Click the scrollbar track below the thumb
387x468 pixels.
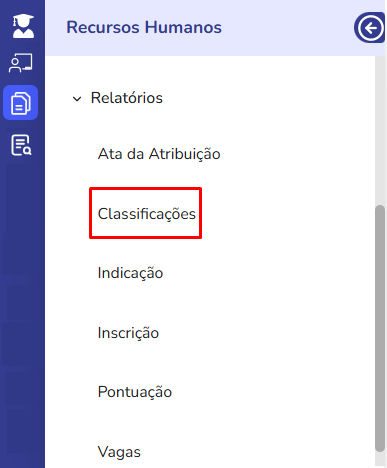(x=380, y=459)
